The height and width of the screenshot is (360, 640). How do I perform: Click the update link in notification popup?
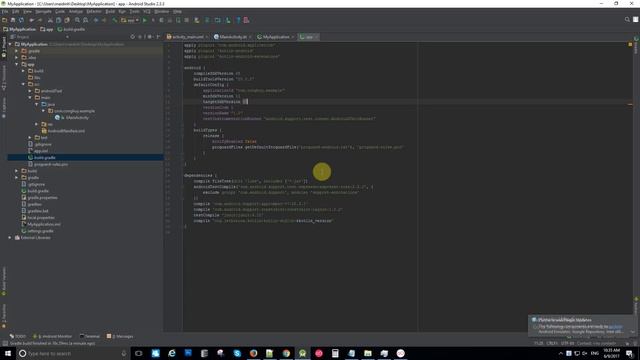616,327
